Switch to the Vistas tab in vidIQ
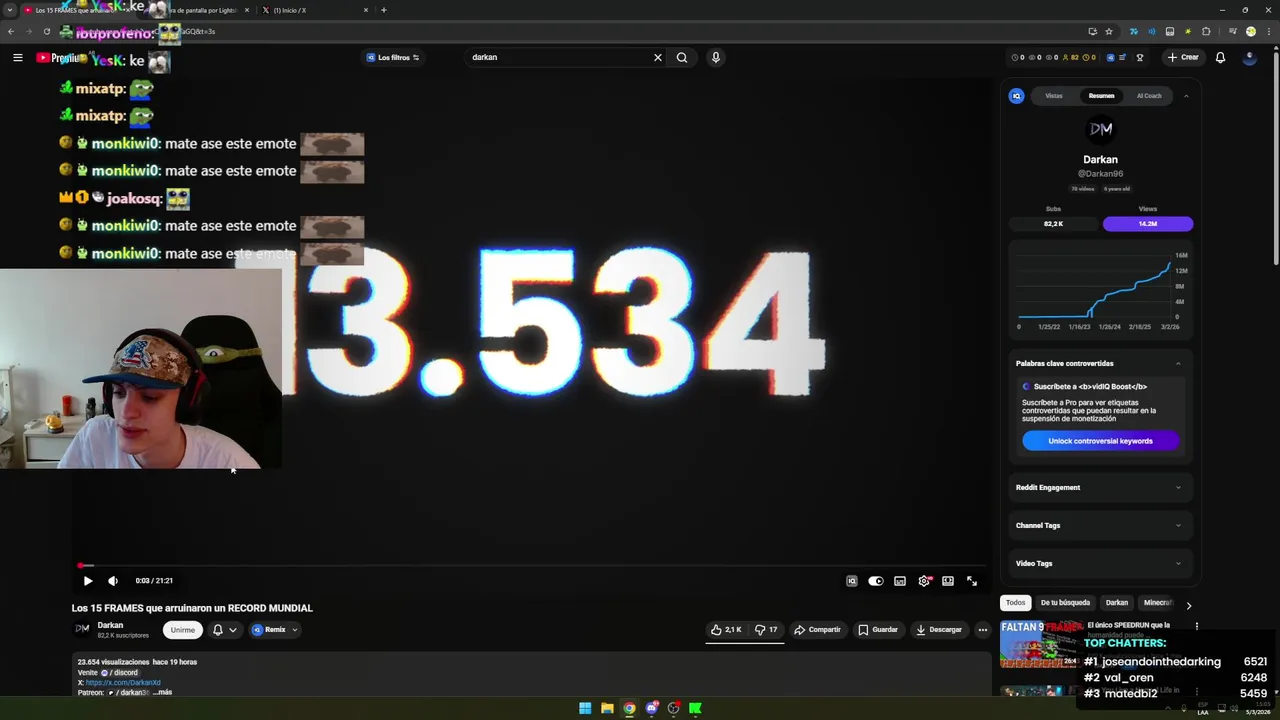Image resolution: width=1280 pixels, height=720 pixels. [1054, 96]
